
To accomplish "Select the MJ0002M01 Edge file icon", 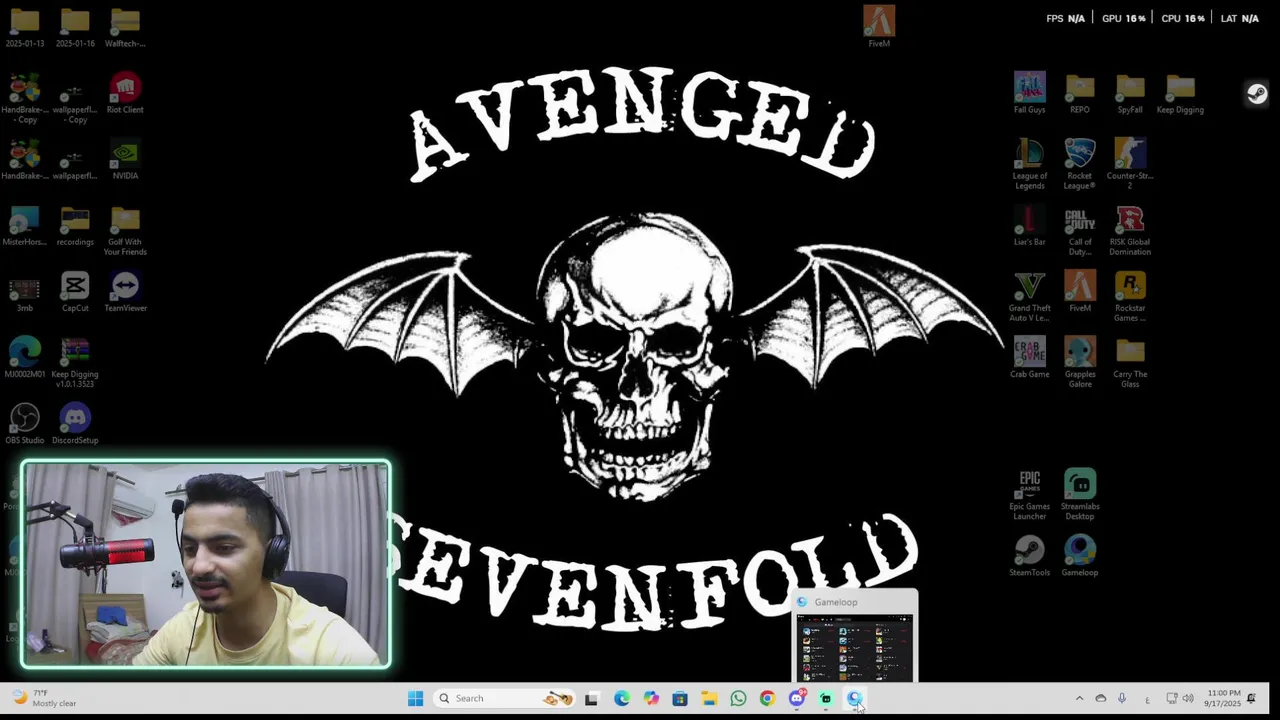I will (x=25, y=357).
